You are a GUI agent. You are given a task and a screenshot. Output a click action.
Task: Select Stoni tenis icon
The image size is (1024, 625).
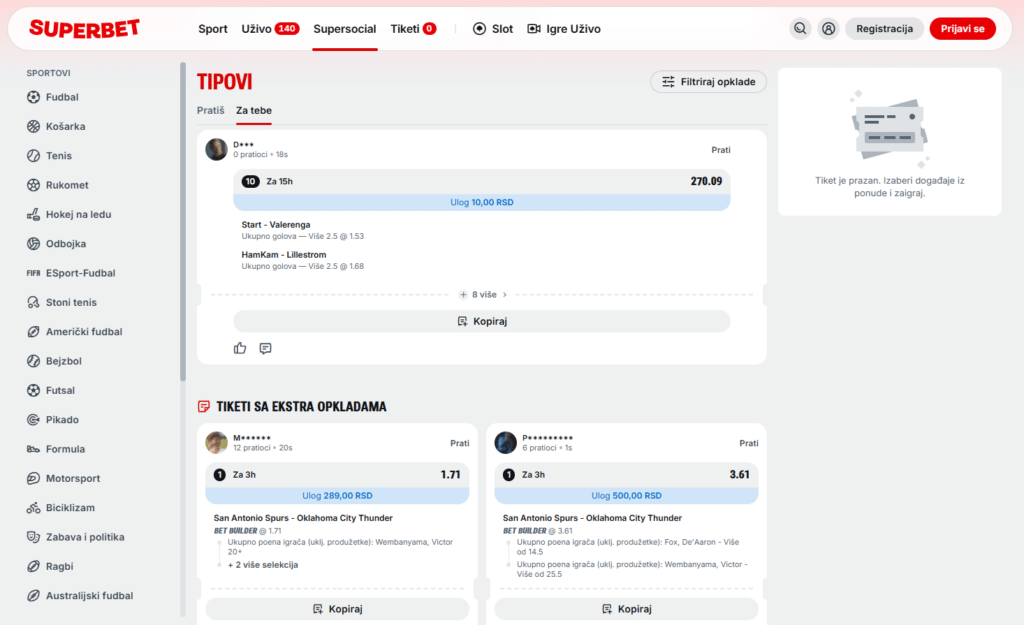(33, 302)
